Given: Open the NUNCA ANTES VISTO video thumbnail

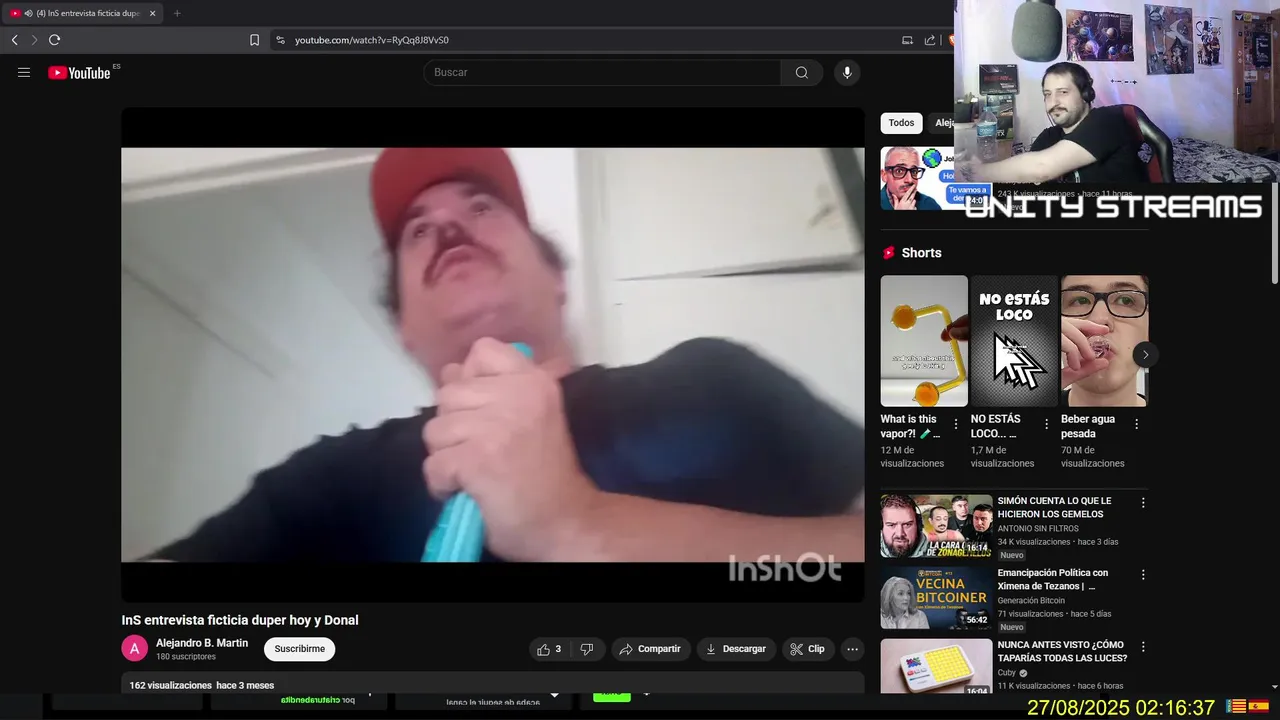Looking at the screenshot, I should coord(937,667).
